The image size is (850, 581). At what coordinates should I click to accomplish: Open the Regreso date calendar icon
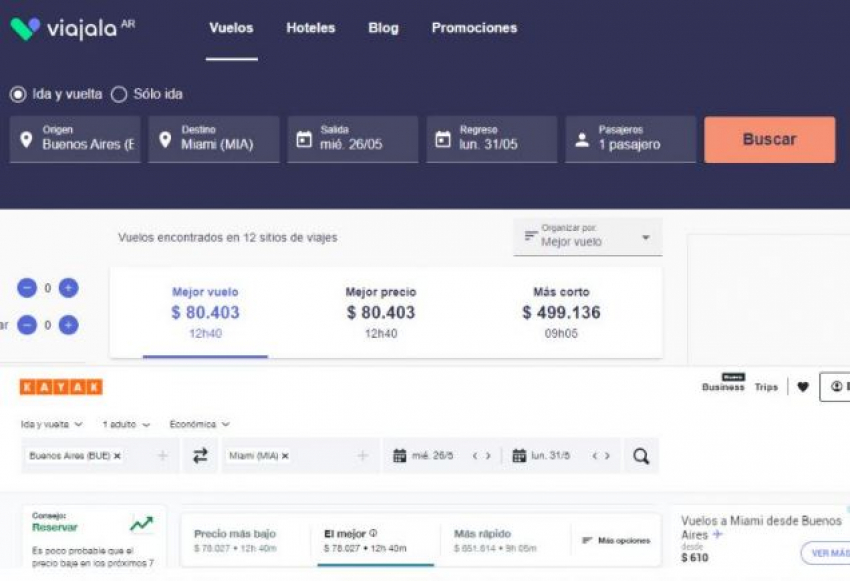coord(443,140)
